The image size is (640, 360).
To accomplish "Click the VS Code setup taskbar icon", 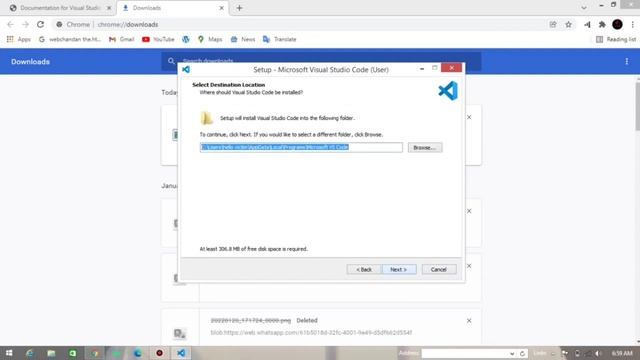I will (x=181, y=353).
